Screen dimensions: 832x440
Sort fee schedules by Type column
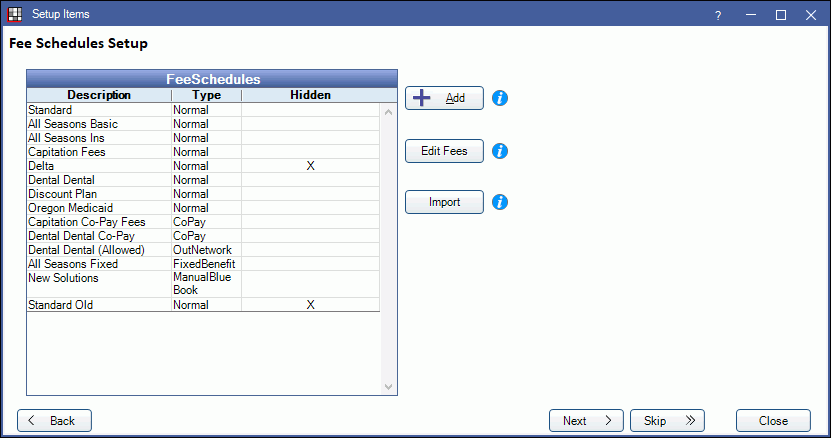tap(206, 95)
